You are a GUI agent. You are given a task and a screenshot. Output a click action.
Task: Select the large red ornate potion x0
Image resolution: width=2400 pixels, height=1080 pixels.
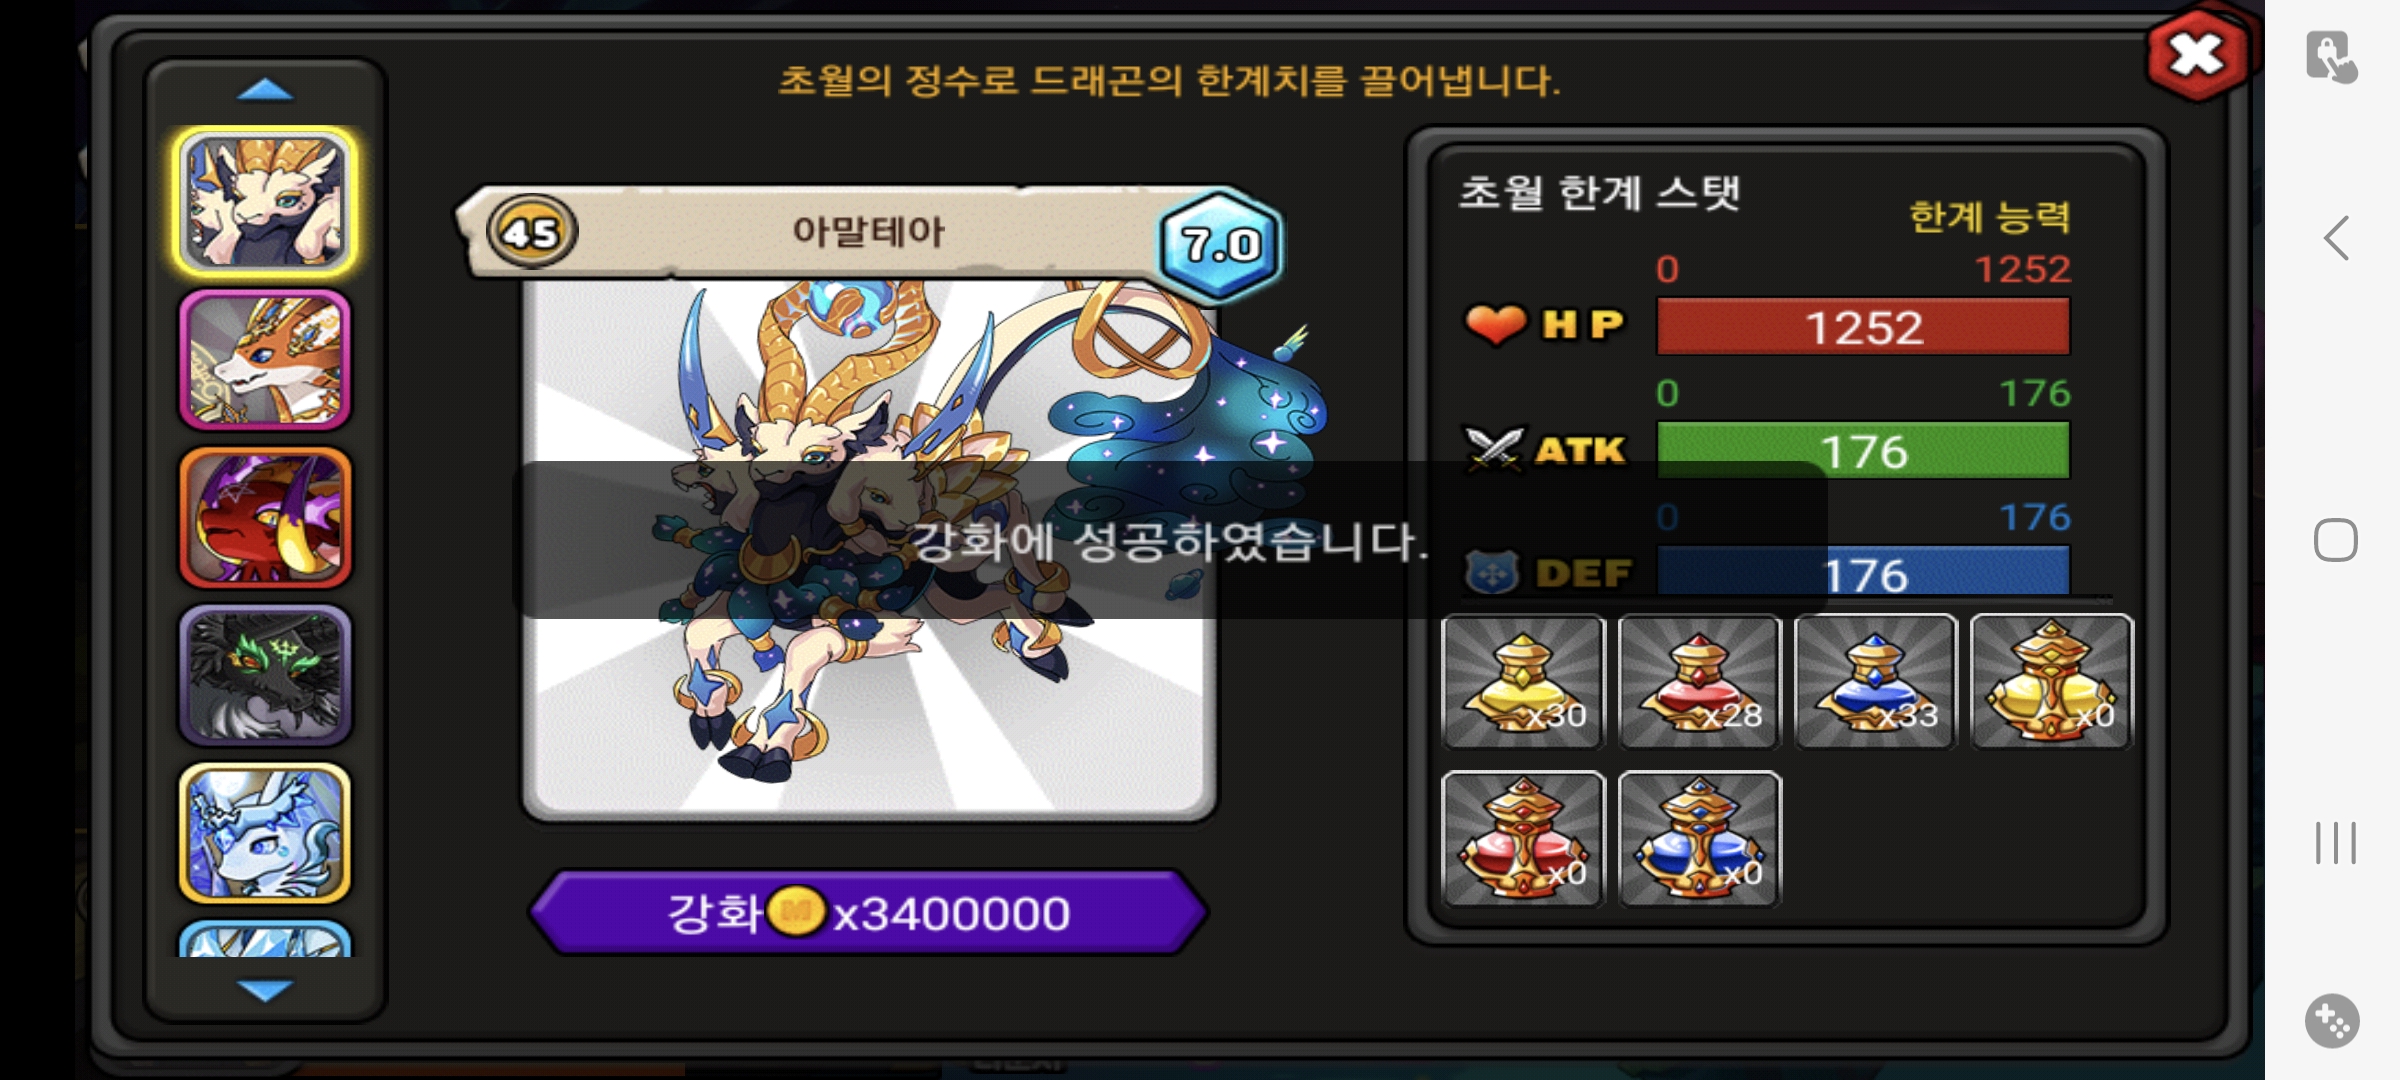pos(1523,839)
